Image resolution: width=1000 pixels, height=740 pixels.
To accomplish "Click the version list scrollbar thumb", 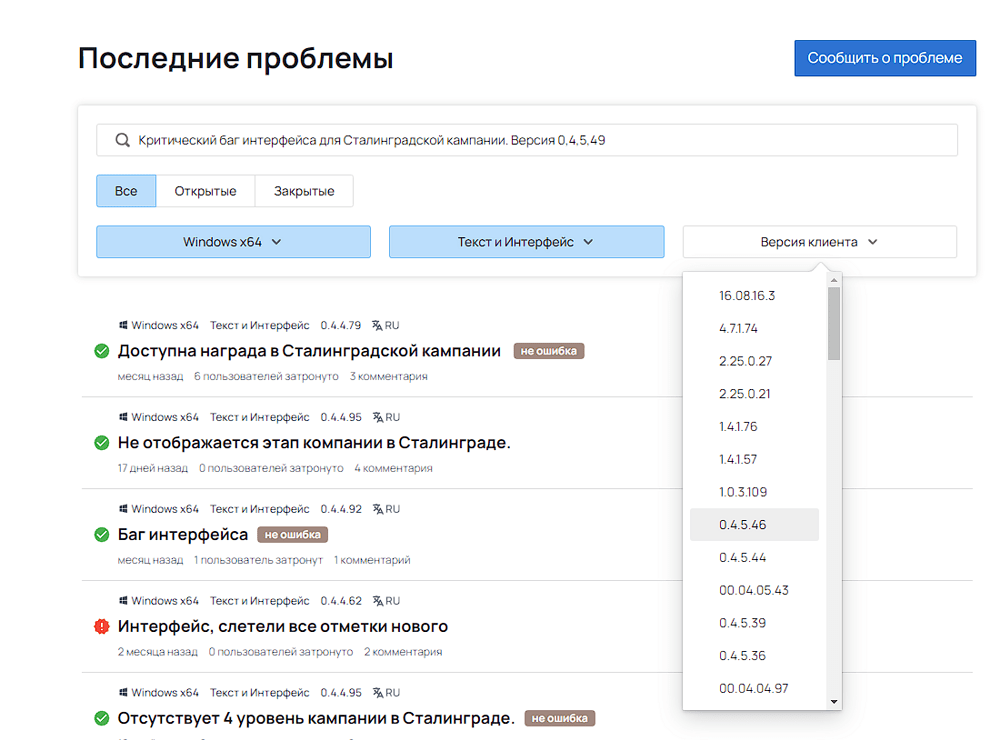I will 834,323.
